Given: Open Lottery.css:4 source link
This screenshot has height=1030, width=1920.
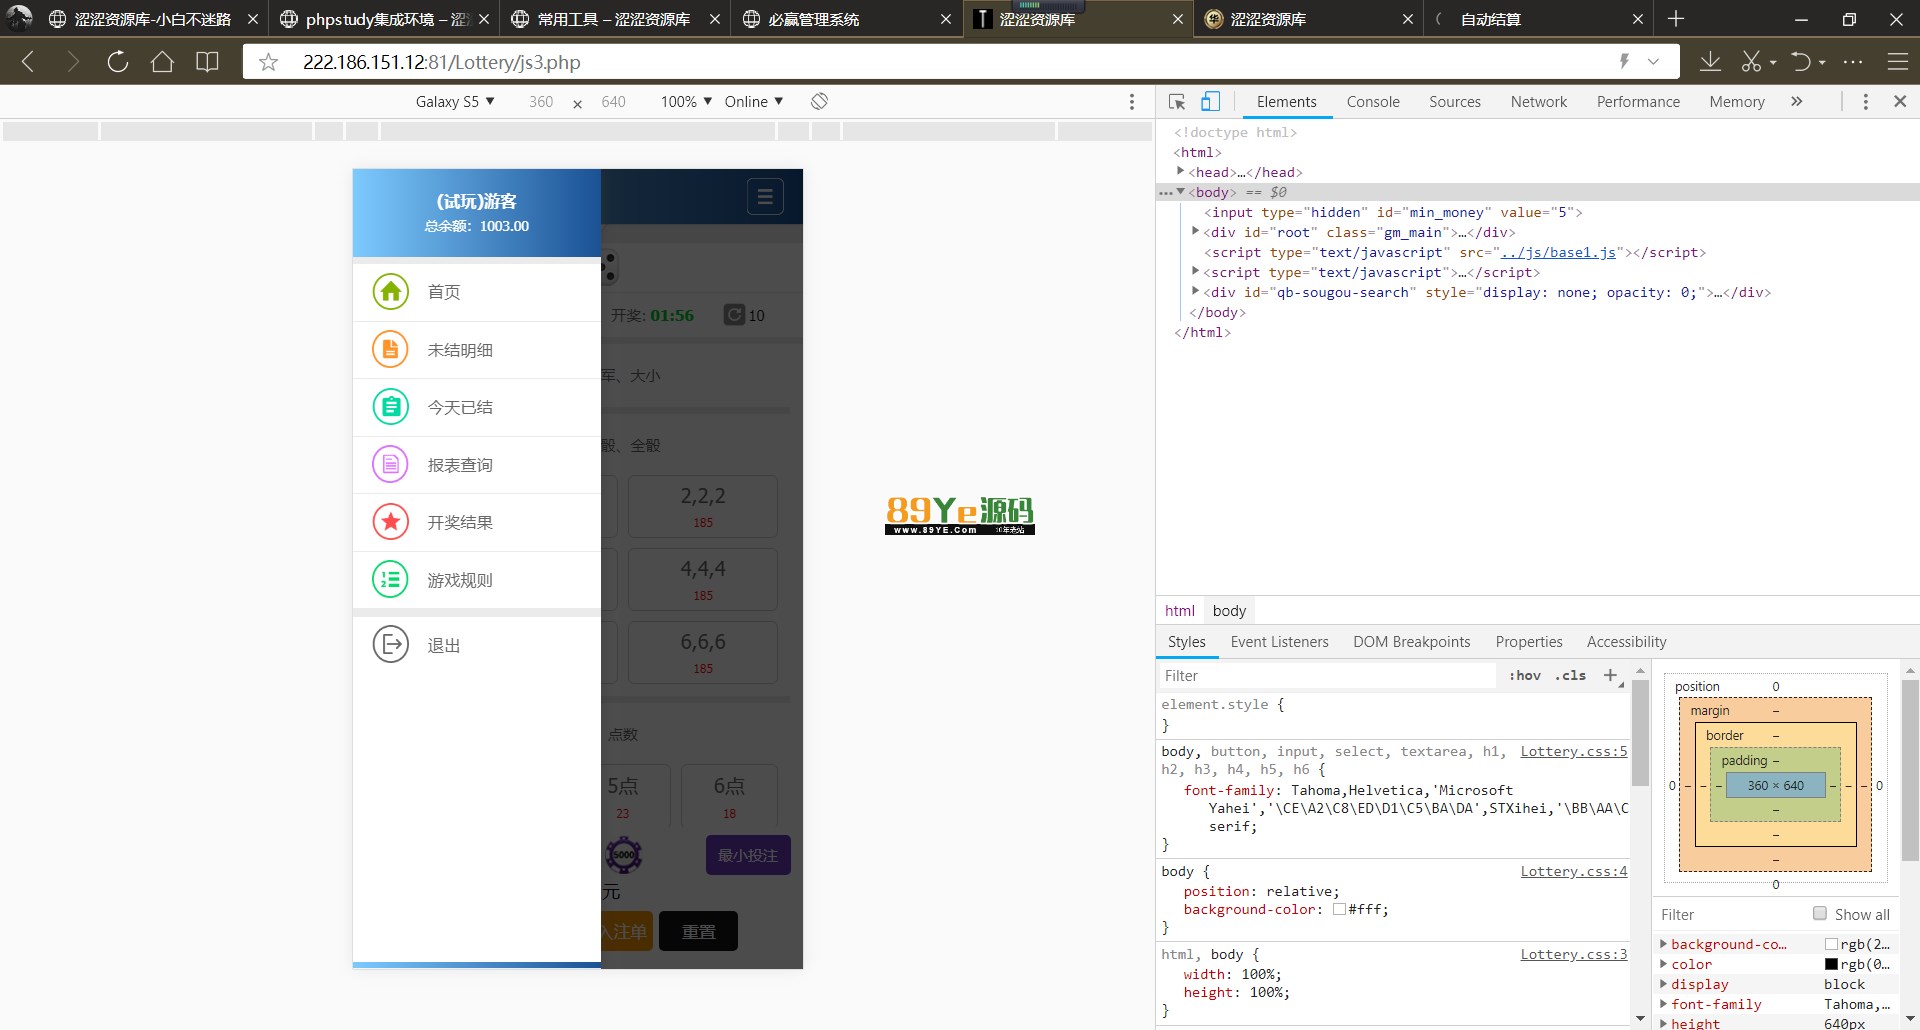Looking at the screenshot, I should click(1574, 871).
